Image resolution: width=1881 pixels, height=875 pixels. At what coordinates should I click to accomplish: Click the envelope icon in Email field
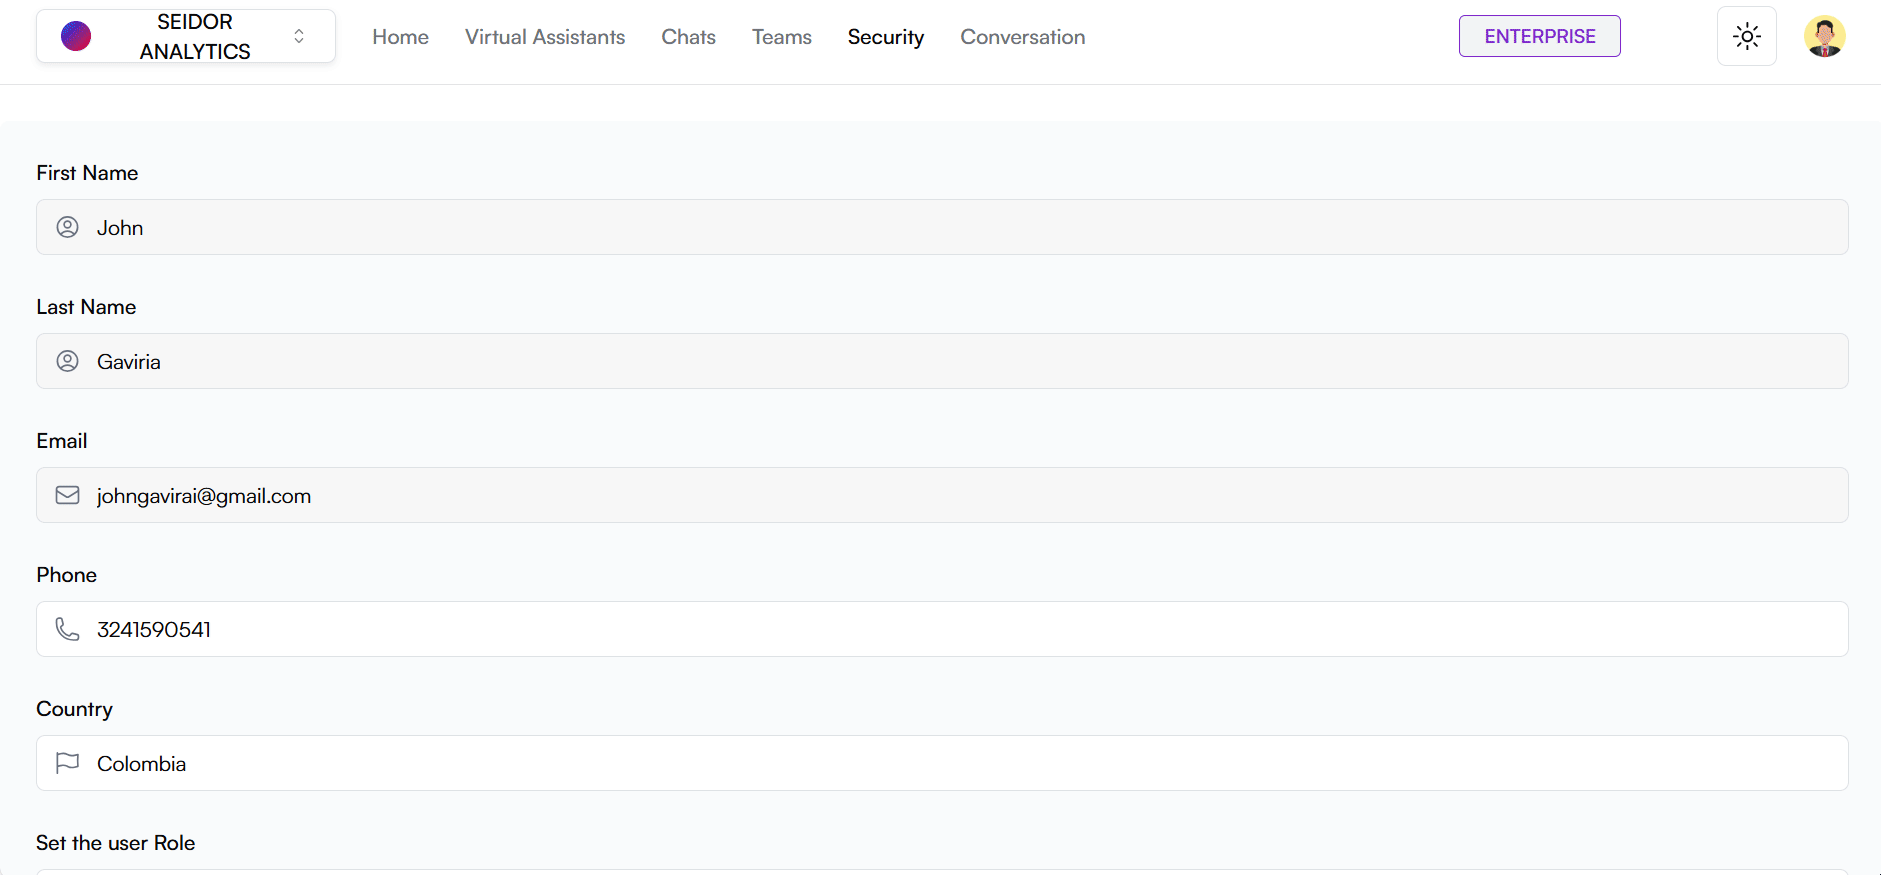[67, 496]
